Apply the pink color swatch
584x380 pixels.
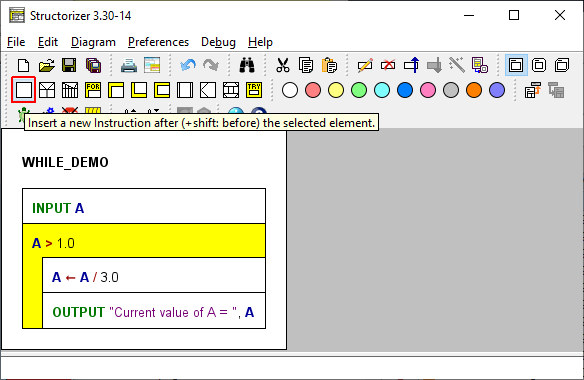pyautogui.click(x=428, y=90)
